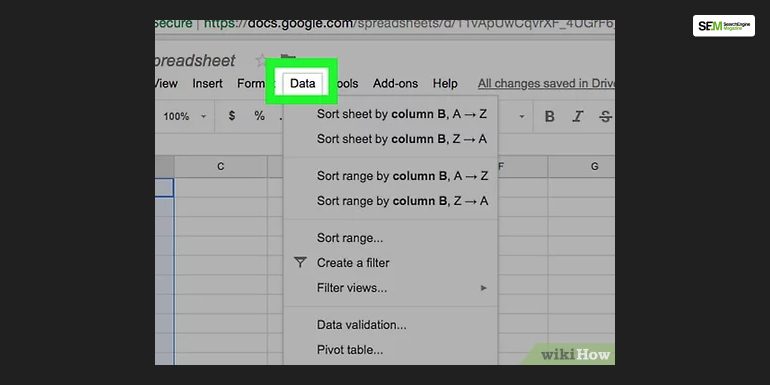
Task: Click All changes saved in Drive link
Action: 546,83
